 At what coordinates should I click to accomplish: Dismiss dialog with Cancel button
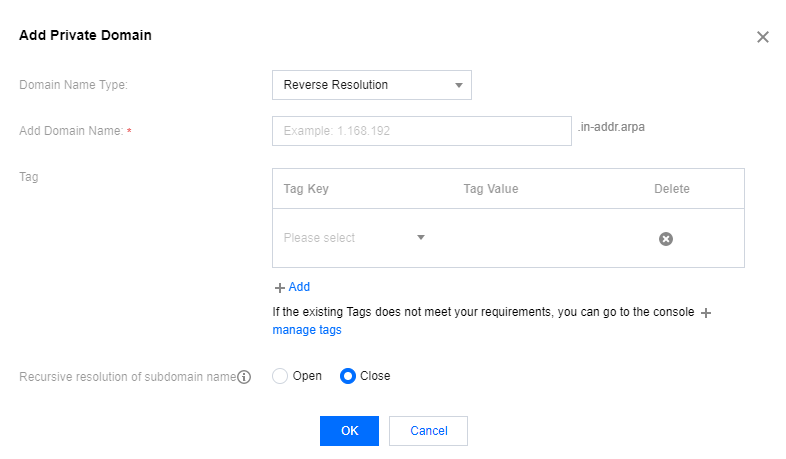tap(428, 430)
